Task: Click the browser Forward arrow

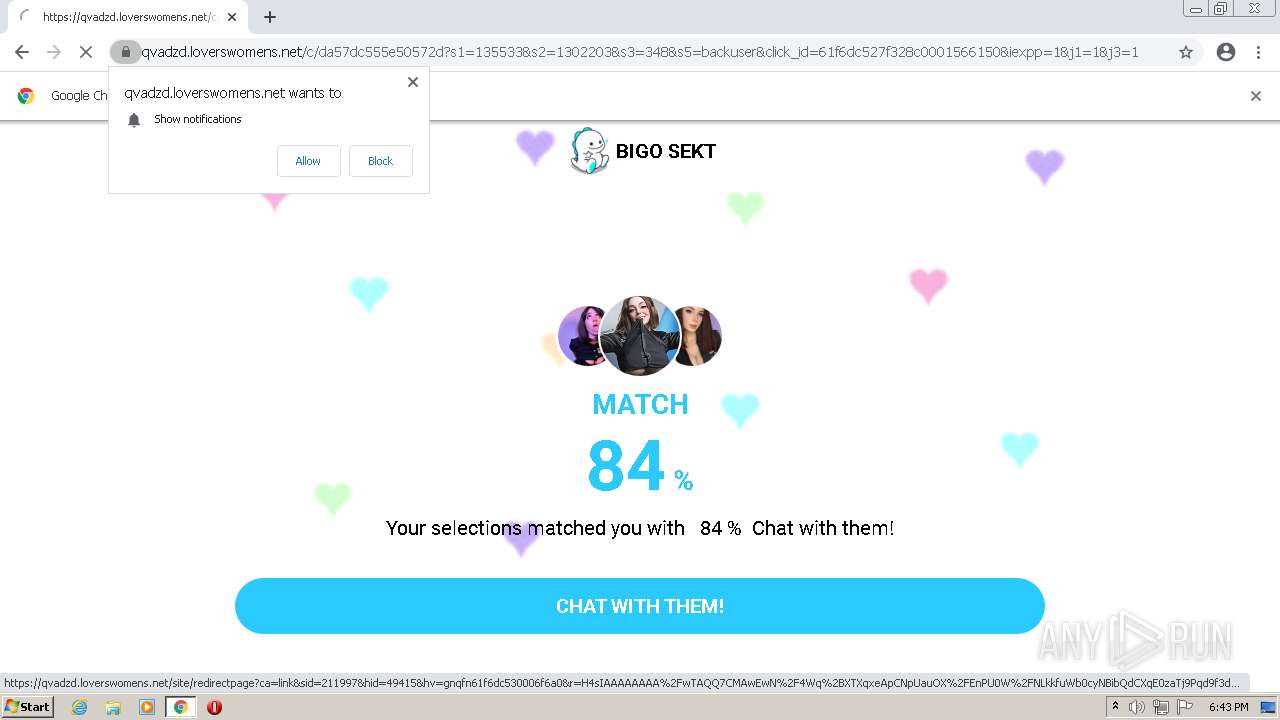Action: [x=54, y=52]
